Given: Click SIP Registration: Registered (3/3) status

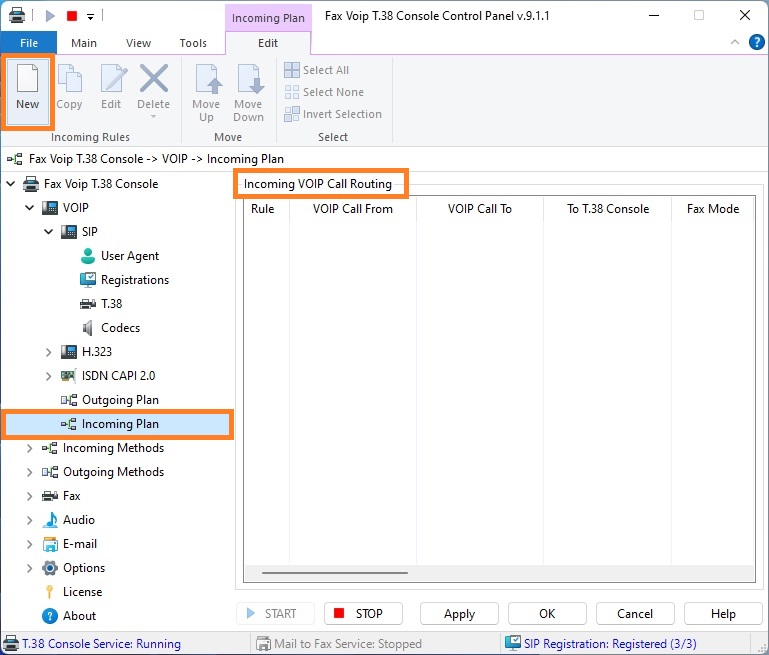Looking at the screenshot, I should (x=610, y=644).
